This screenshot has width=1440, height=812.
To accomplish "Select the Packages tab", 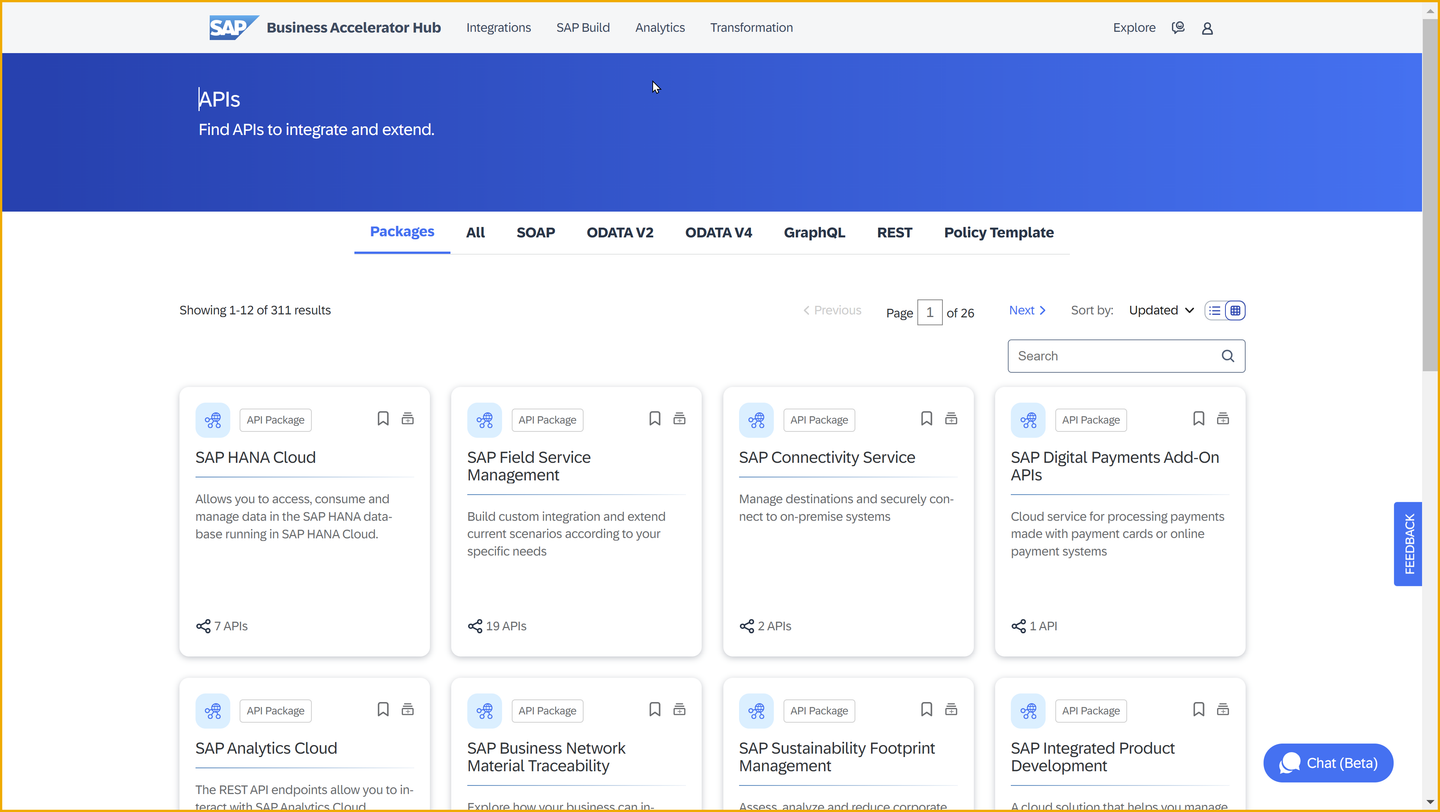I will 402,232.
